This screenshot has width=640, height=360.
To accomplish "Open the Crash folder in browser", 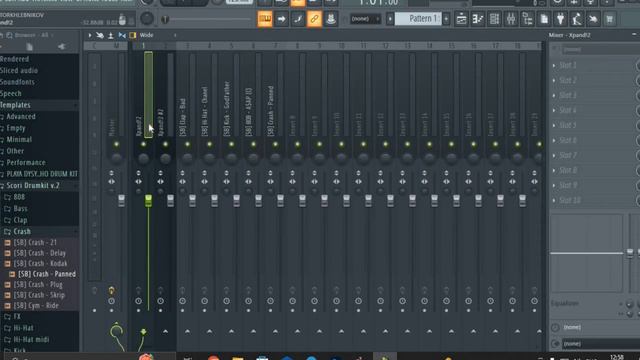I will [22, 231].
